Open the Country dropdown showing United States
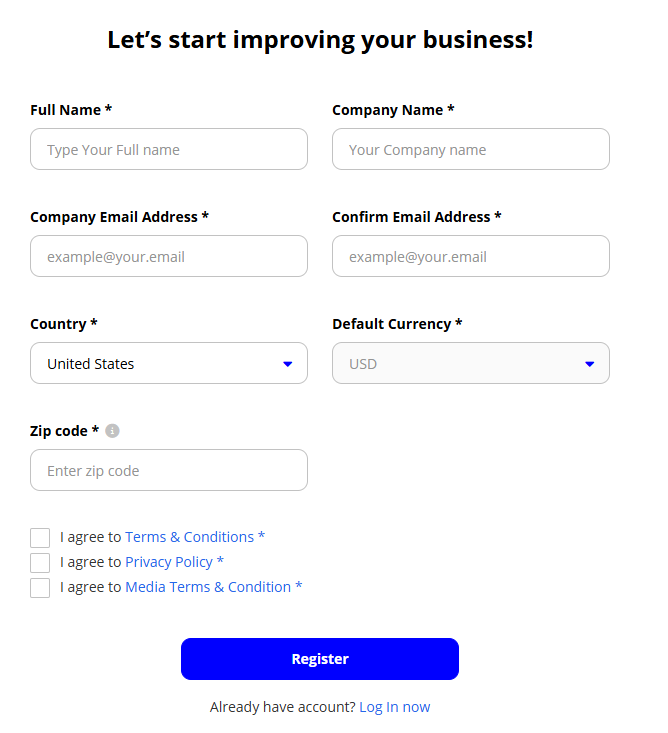 pos(169,363)
